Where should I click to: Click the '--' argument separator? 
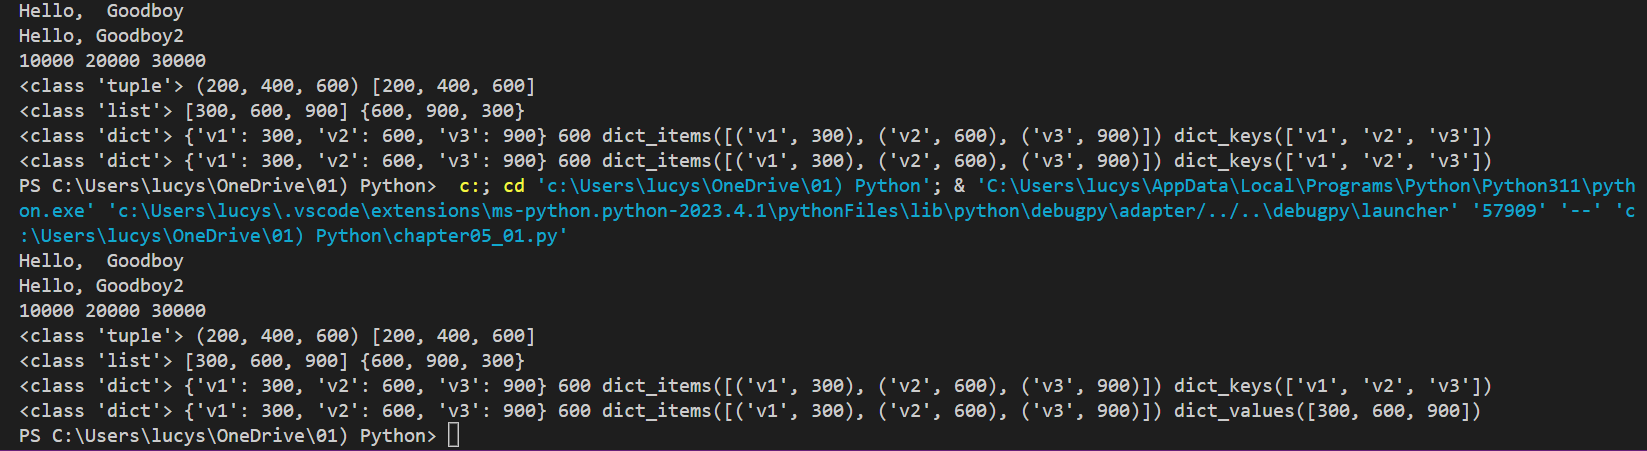coord(1581,210)
